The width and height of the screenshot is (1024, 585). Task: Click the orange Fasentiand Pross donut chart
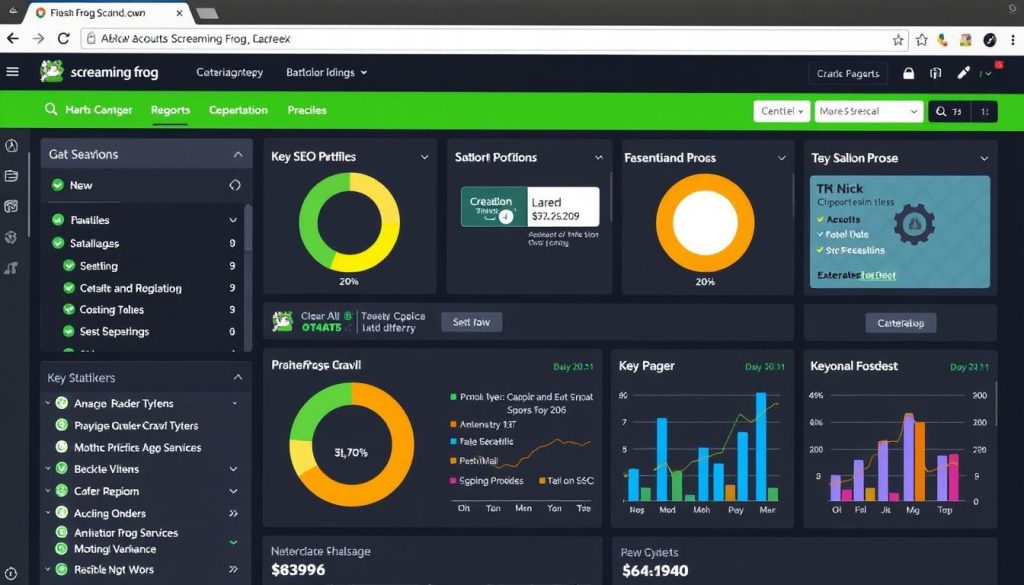pos(704,224)
